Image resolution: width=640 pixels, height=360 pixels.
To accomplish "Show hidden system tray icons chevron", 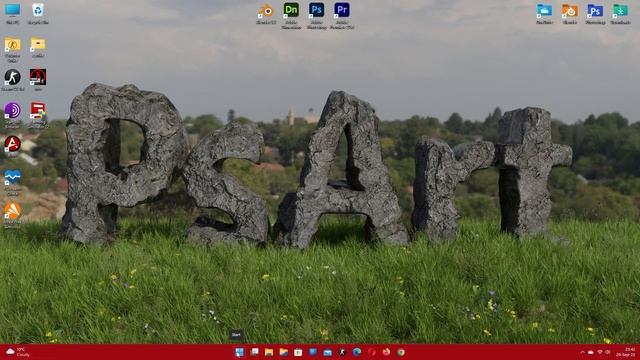I will click(x=582, y=352).
